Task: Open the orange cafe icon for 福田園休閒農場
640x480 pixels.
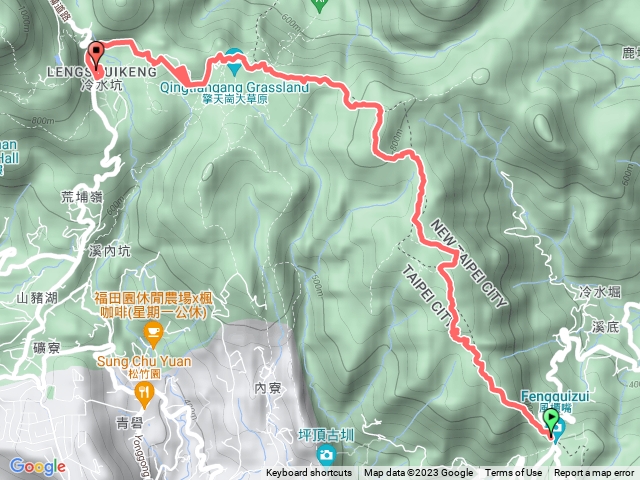Action: (x=153, y=336)
